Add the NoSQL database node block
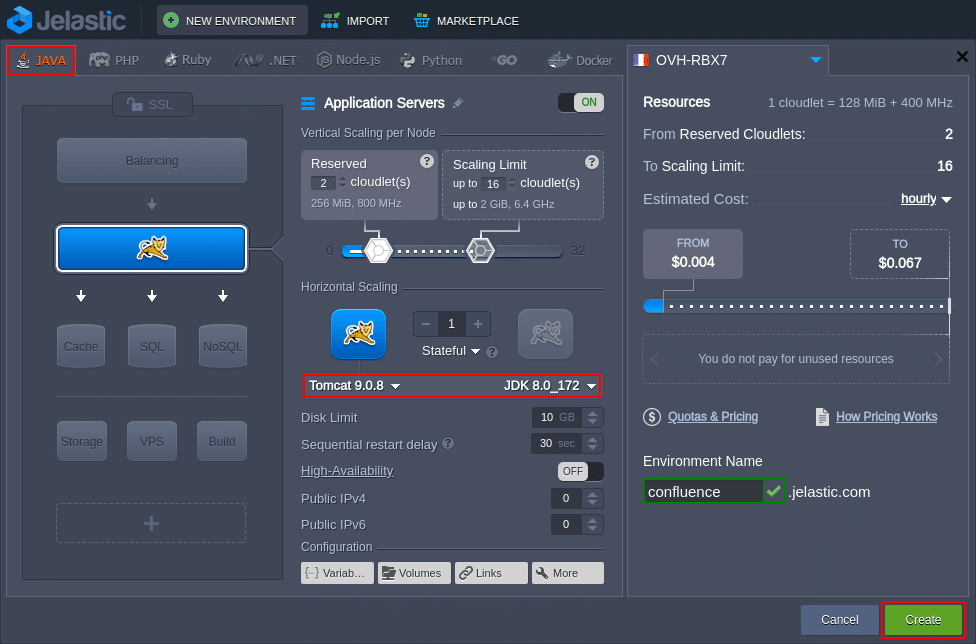The image size is (976, 644). (x=222, y=346)
